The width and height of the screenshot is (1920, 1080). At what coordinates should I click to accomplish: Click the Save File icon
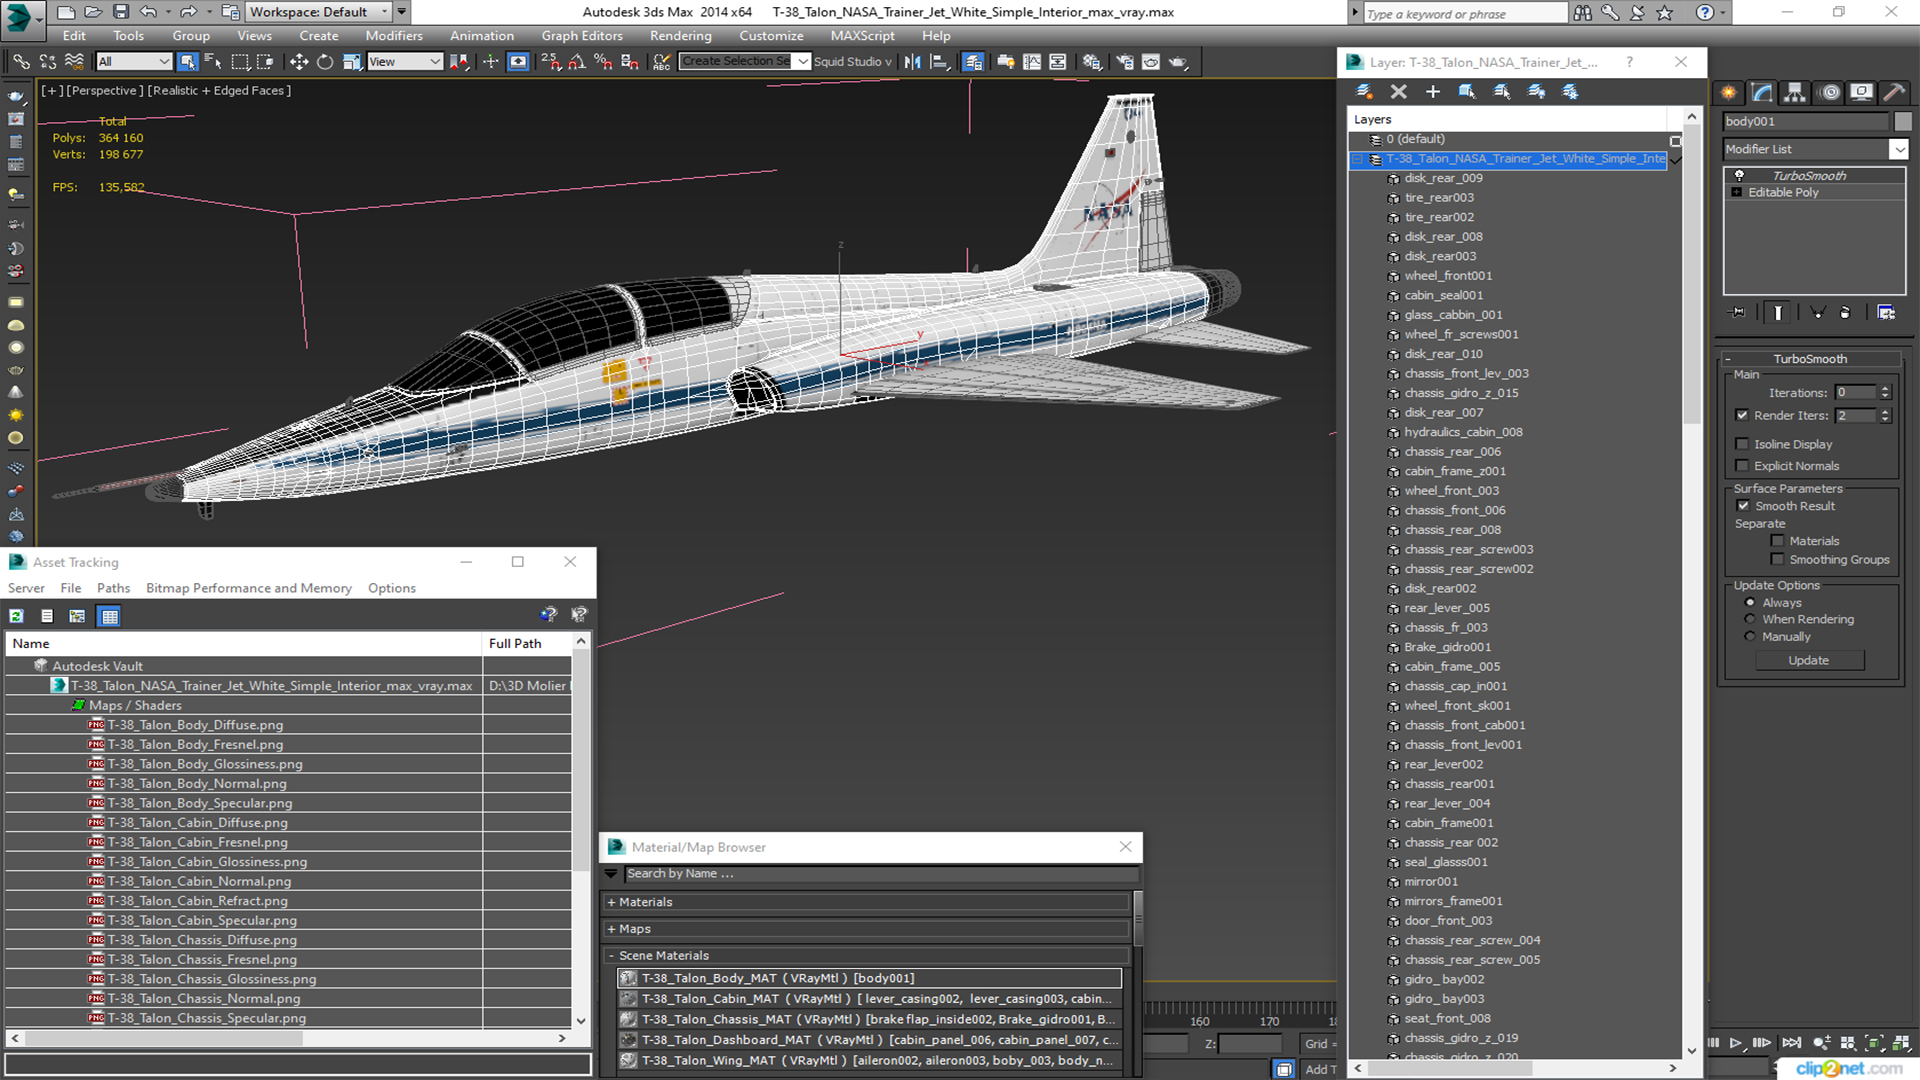(x=120, y=12)
